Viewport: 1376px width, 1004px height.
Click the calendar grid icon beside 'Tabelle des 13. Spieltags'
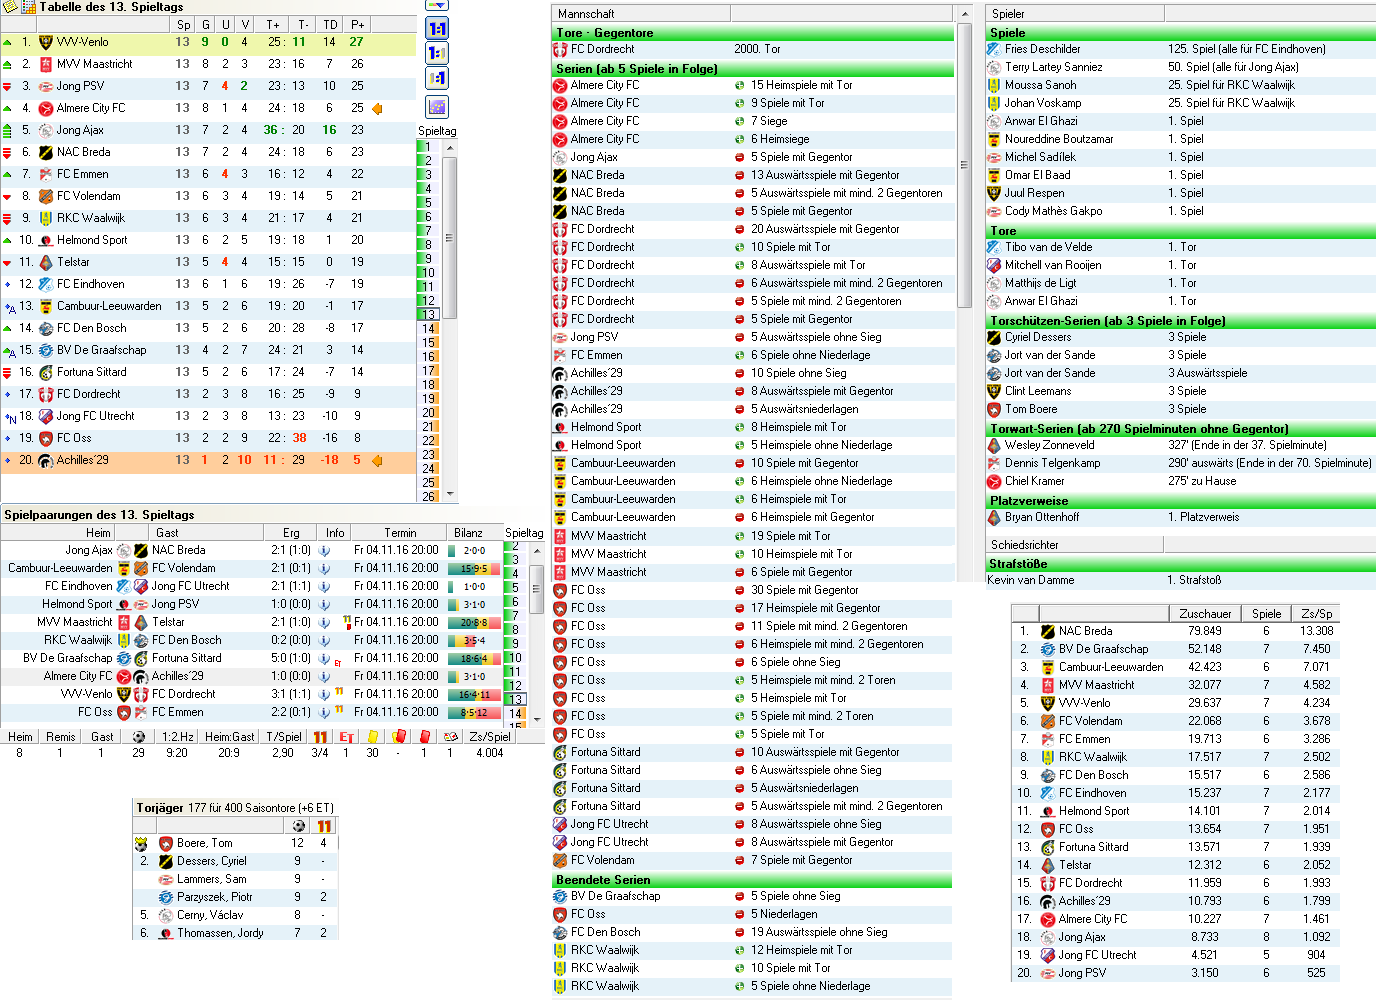(x=28, y=7)
